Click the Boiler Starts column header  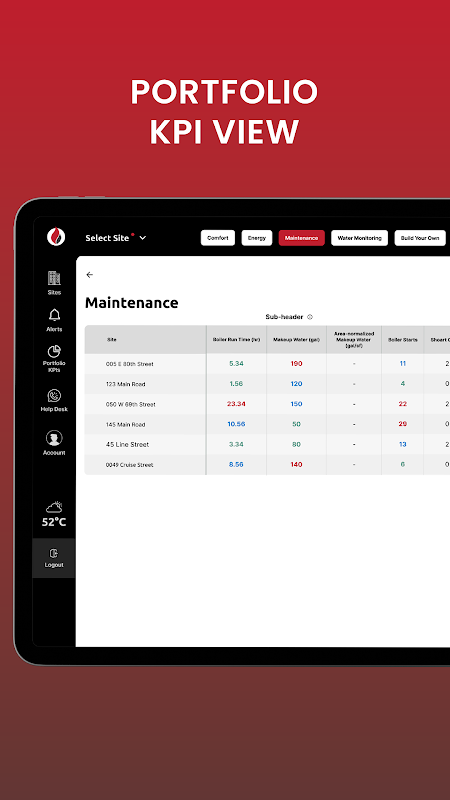pyautogui.click(x=403, y=340)
